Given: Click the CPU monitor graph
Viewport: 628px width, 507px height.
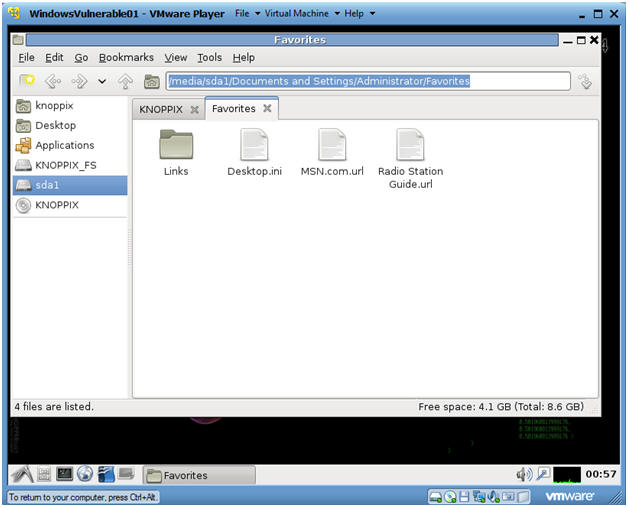Looking at the screenshot, I should [x=567, y=475].
